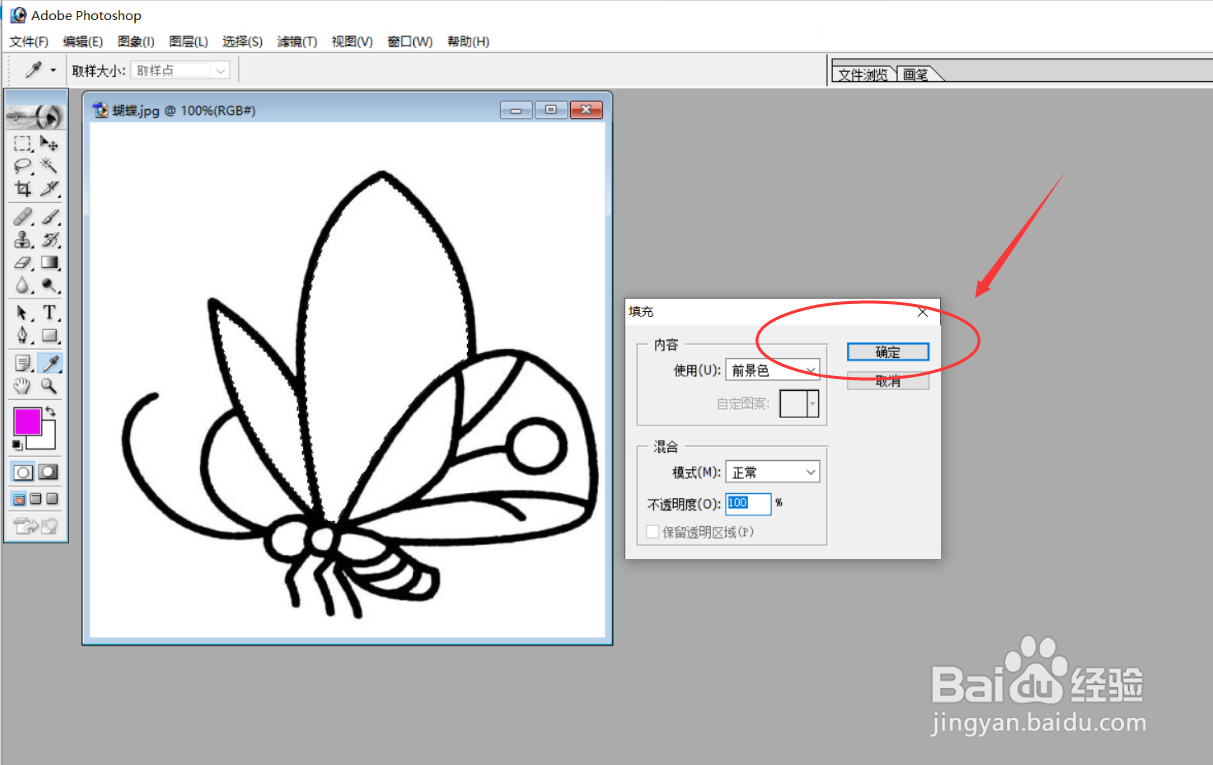Select the Path Selection arrow tool

[23, 312]
